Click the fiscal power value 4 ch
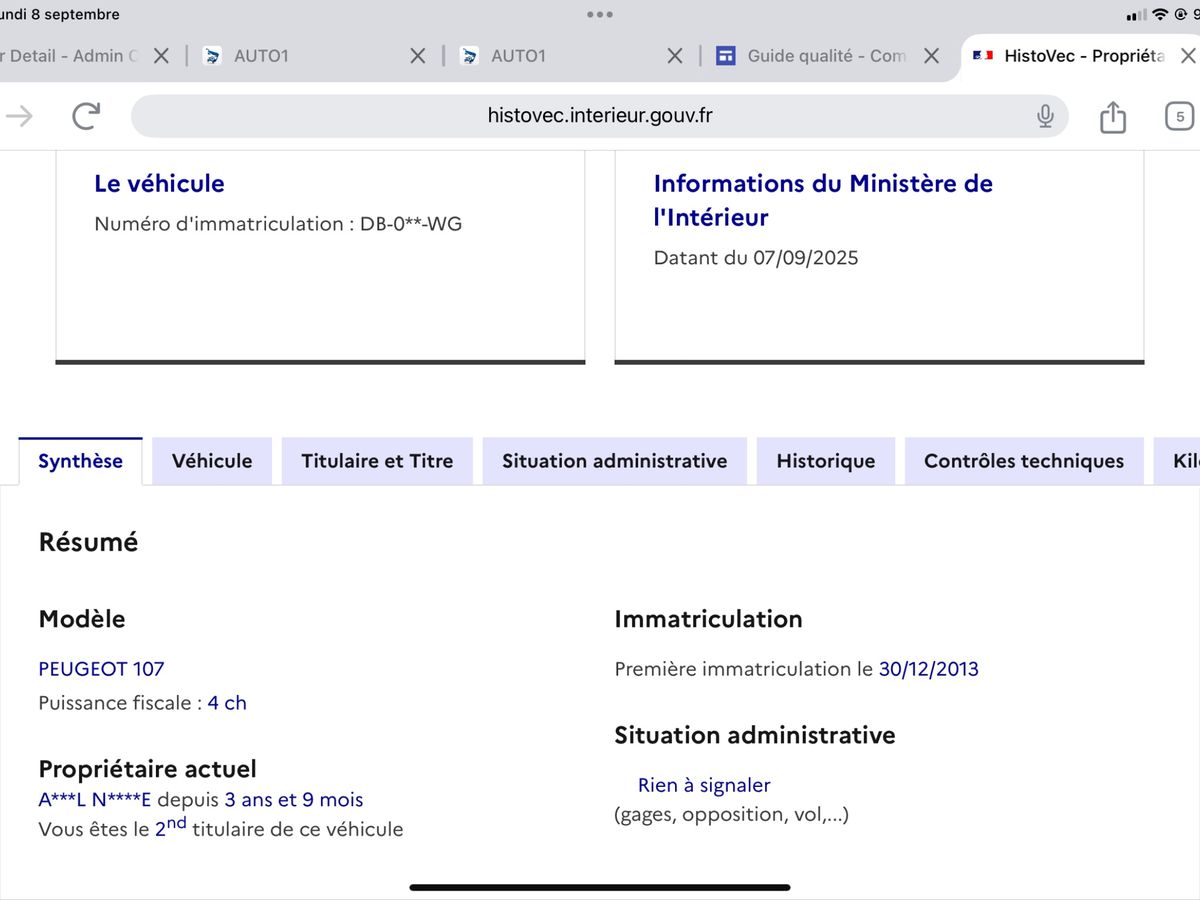1200x900 pixels. pyautogui.click(x=227, y=703)
